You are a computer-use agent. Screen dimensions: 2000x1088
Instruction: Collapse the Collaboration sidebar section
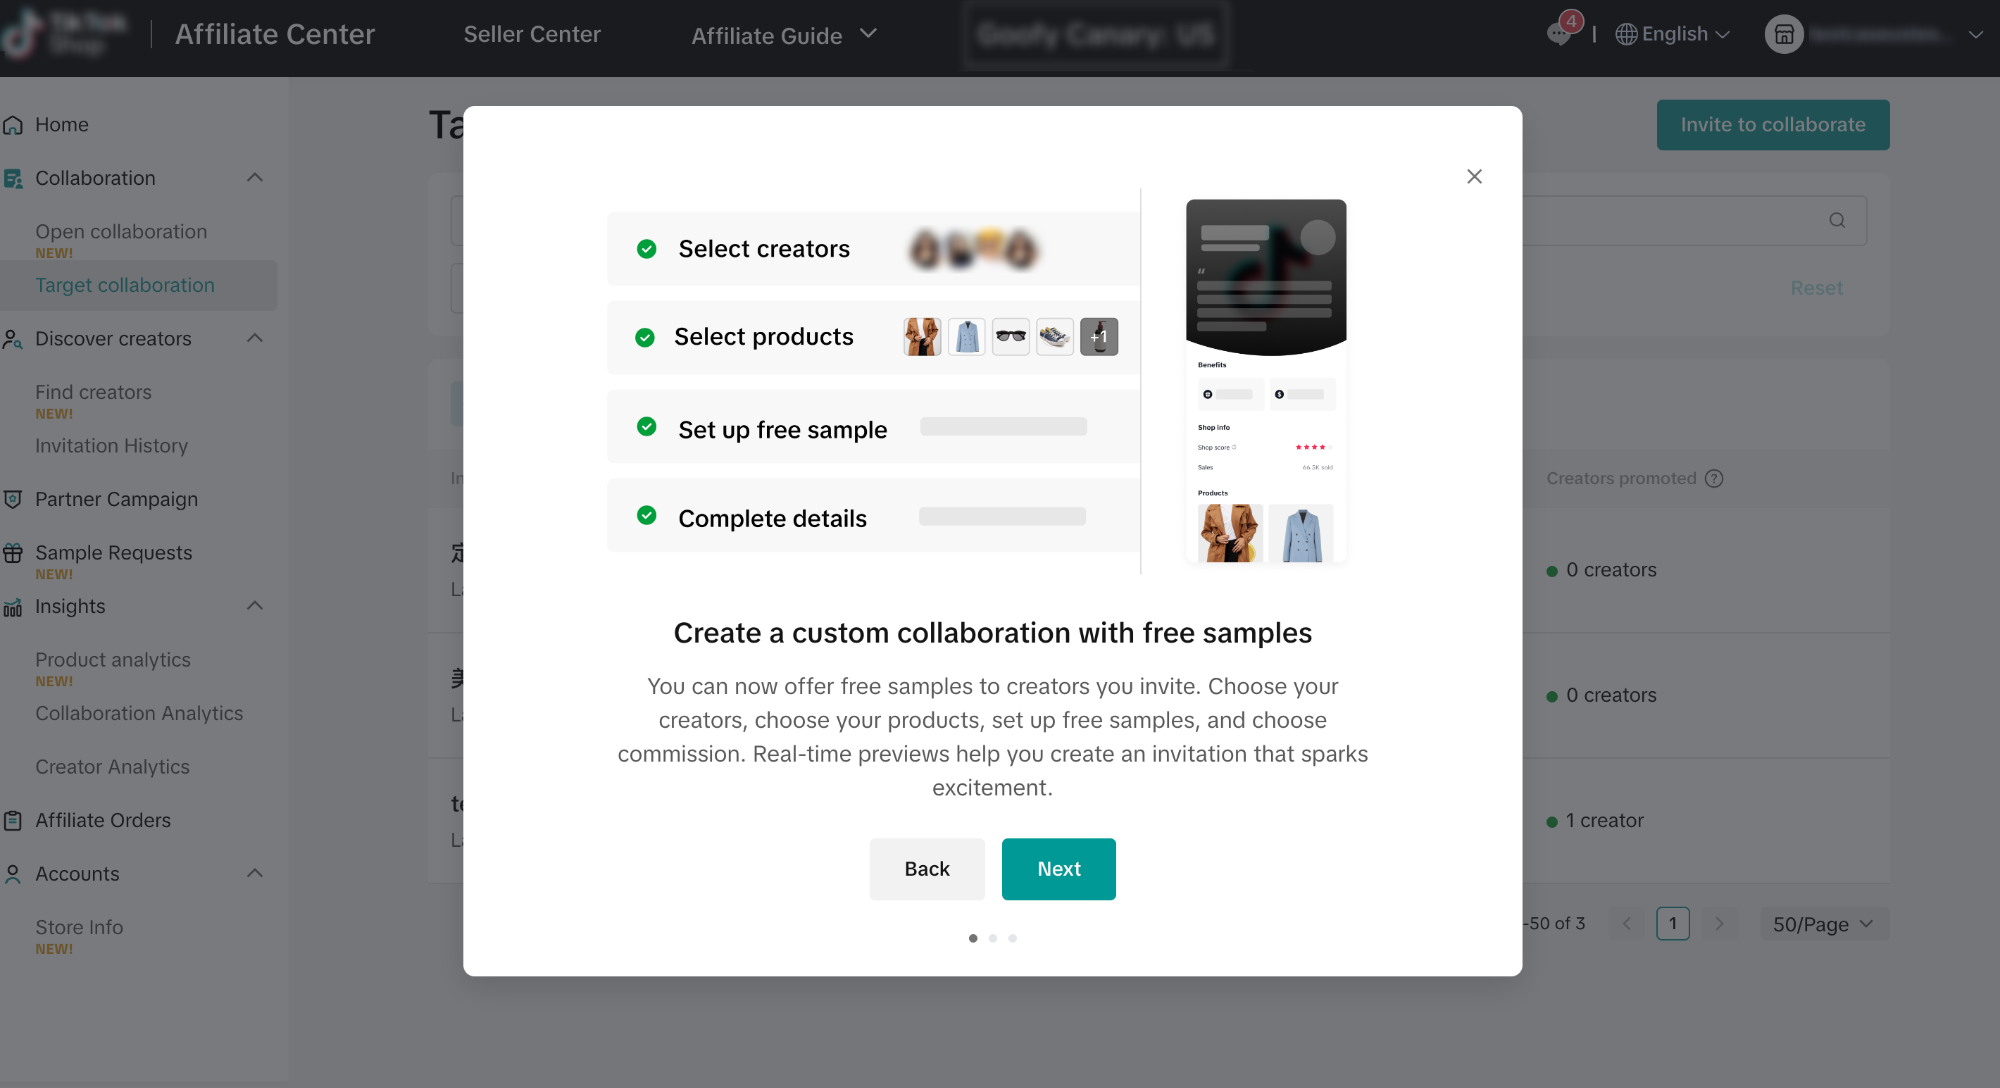click(255, 178)
